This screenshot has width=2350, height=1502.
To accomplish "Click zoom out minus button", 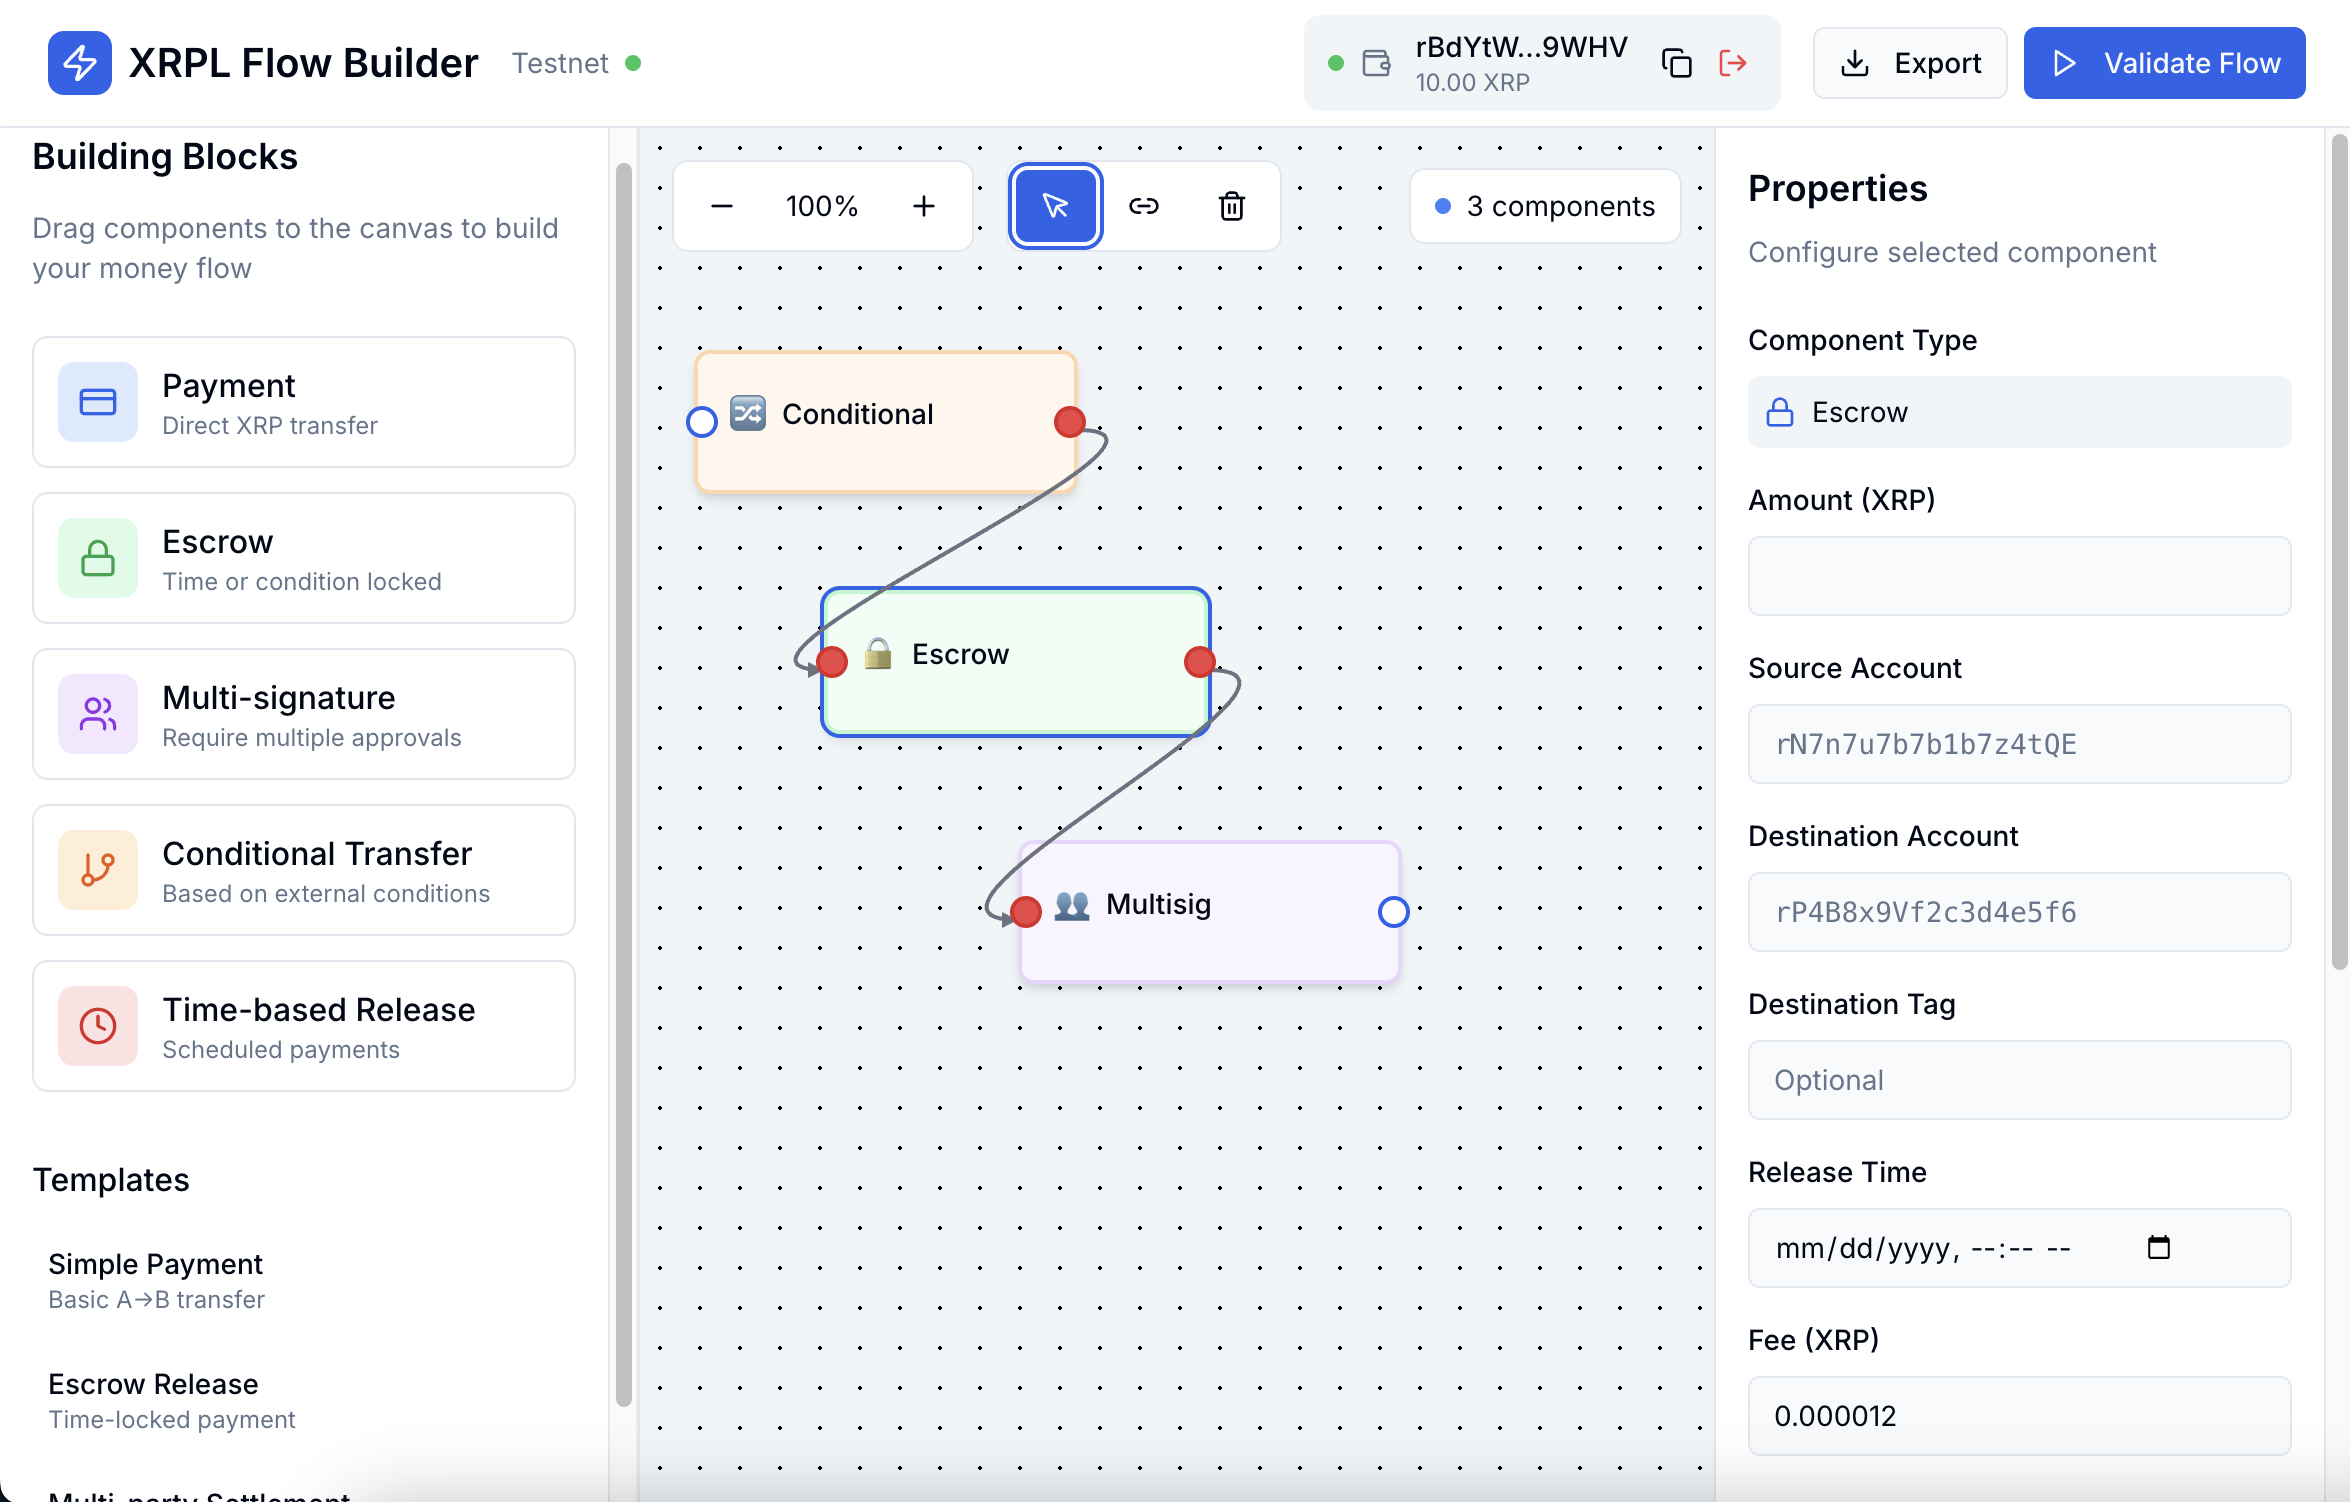I will pyautogui.click(x=722, y=206).
